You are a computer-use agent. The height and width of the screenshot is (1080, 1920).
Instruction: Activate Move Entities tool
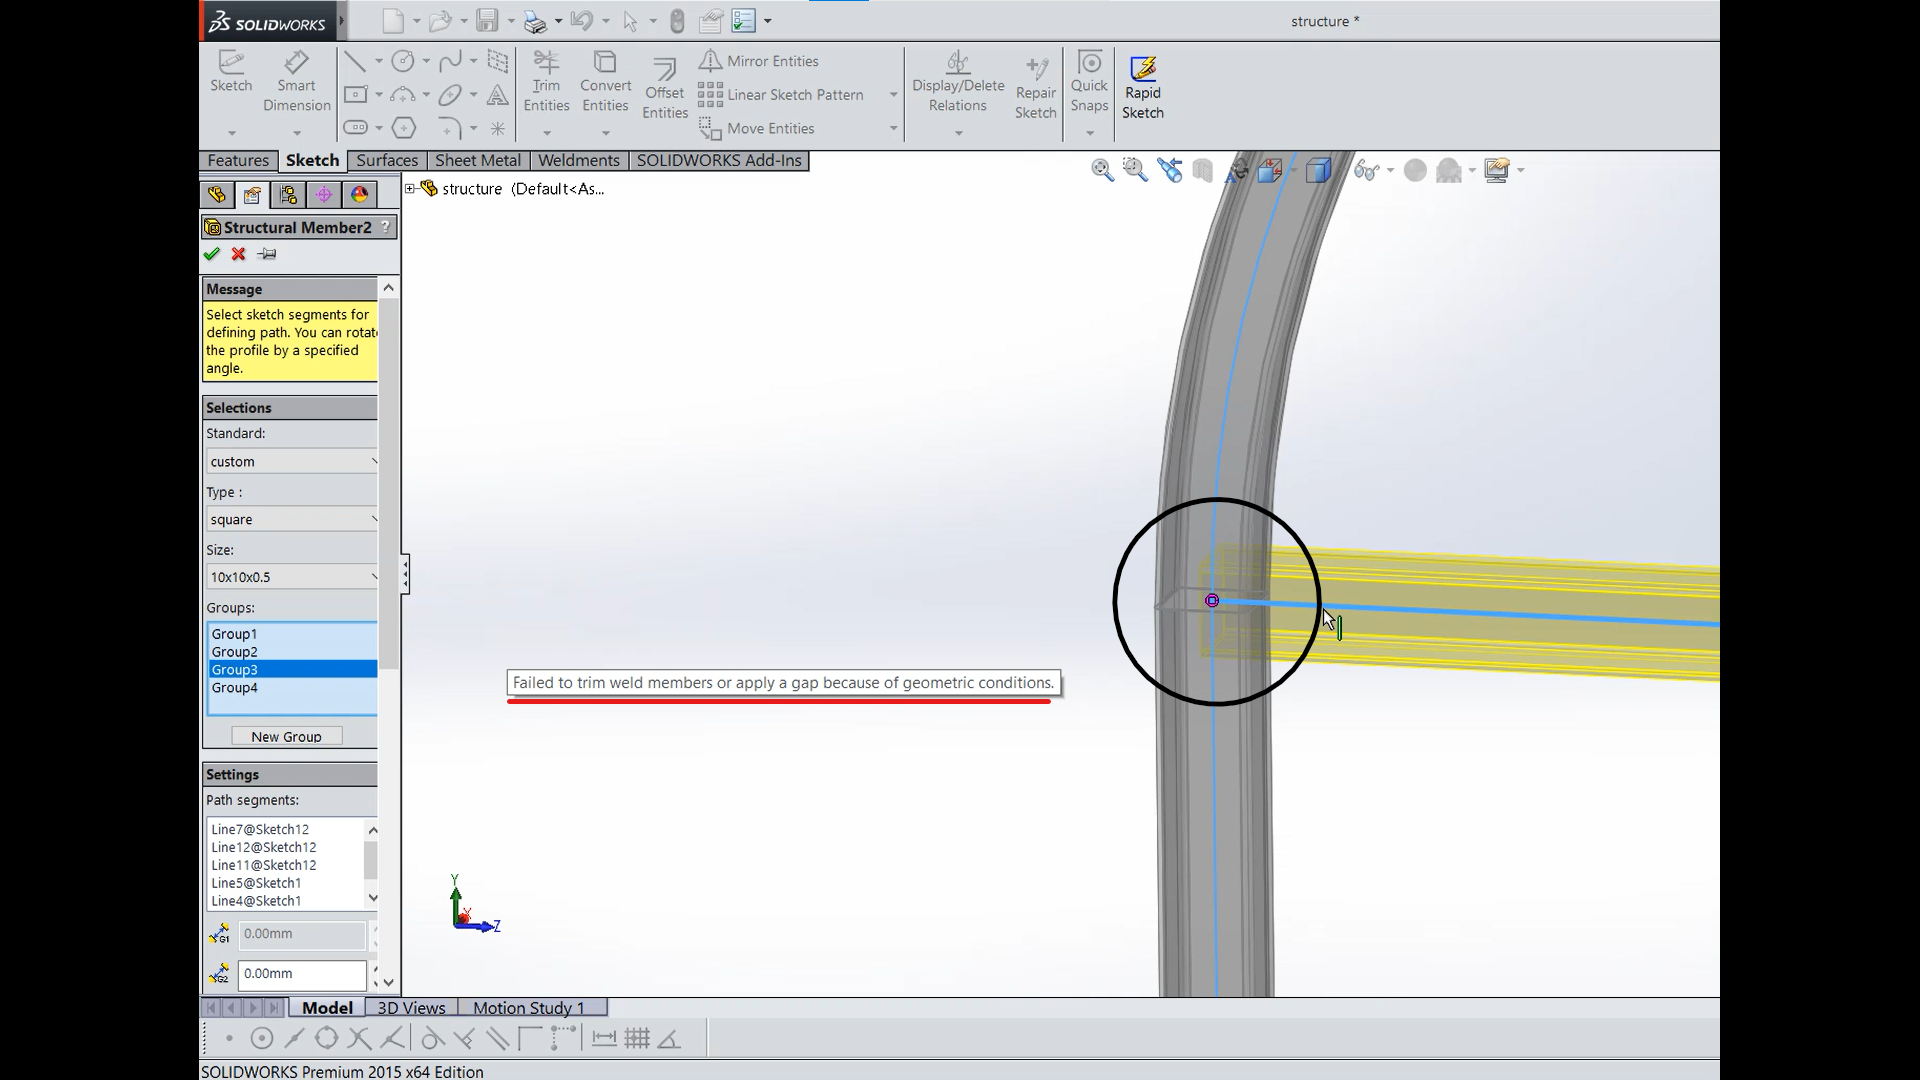[756, 128]
